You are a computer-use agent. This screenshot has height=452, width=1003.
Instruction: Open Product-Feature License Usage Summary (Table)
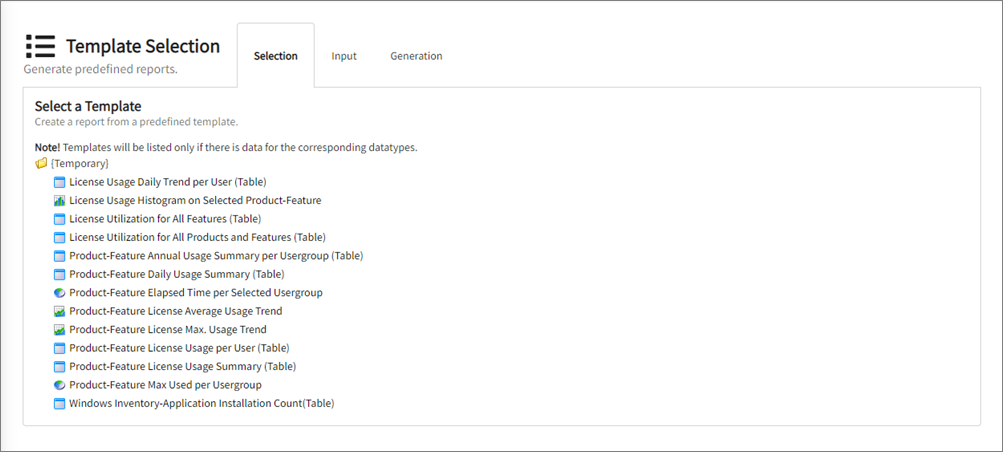pos(182,367)
